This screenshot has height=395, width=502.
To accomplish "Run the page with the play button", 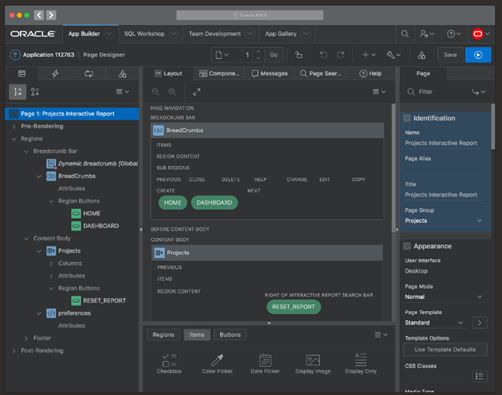I will 478,55.
